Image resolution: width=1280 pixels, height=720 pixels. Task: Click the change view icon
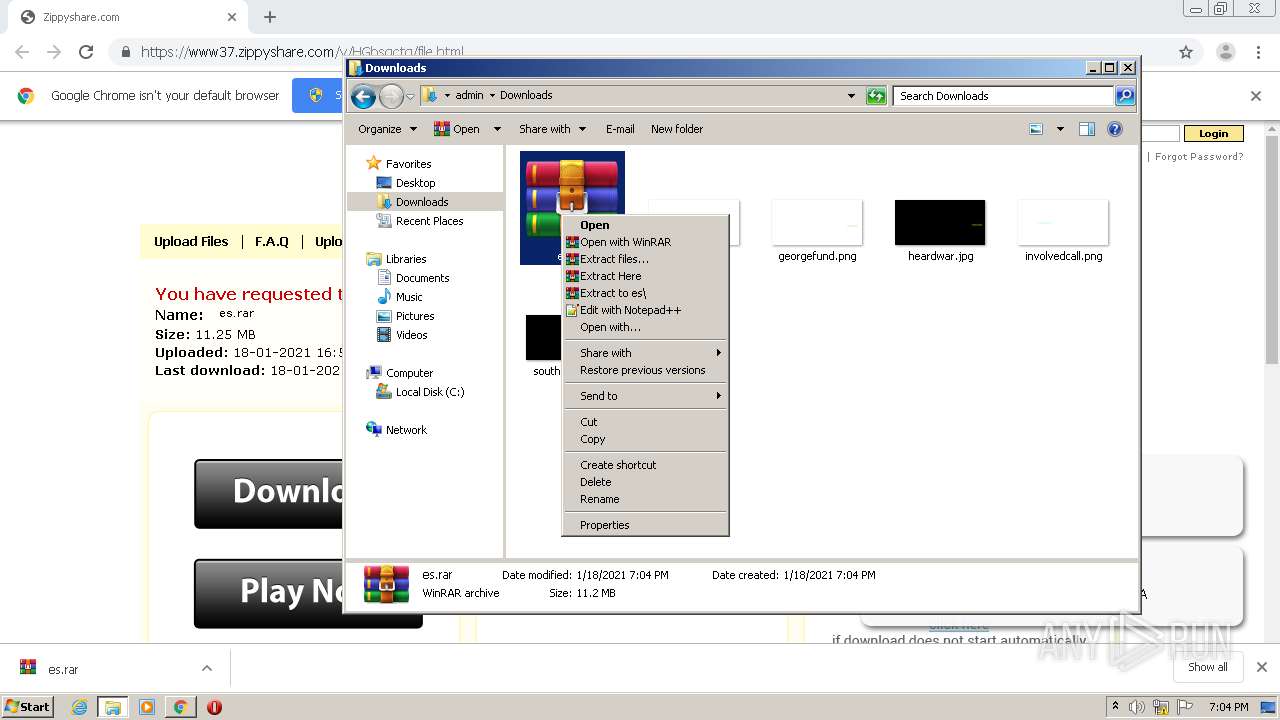pos(1036,129)
